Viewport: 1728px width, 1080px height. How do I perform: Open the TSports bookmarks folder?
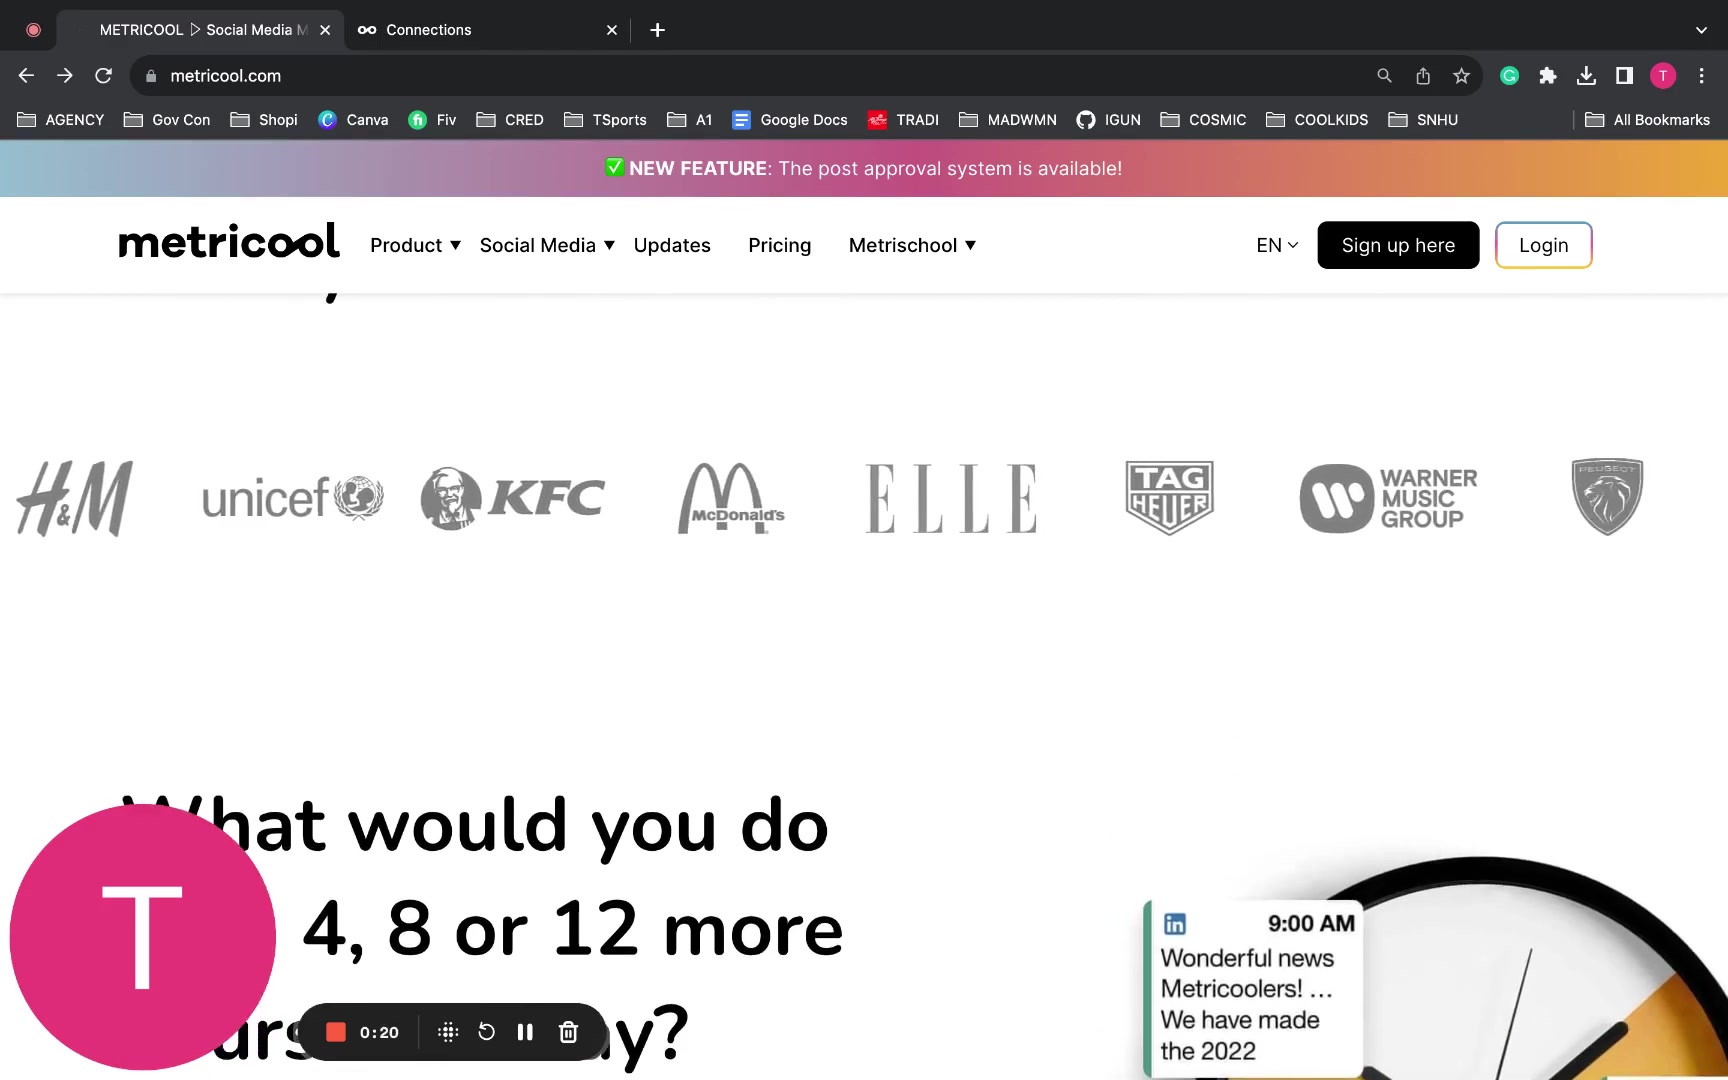click(605, 120)
